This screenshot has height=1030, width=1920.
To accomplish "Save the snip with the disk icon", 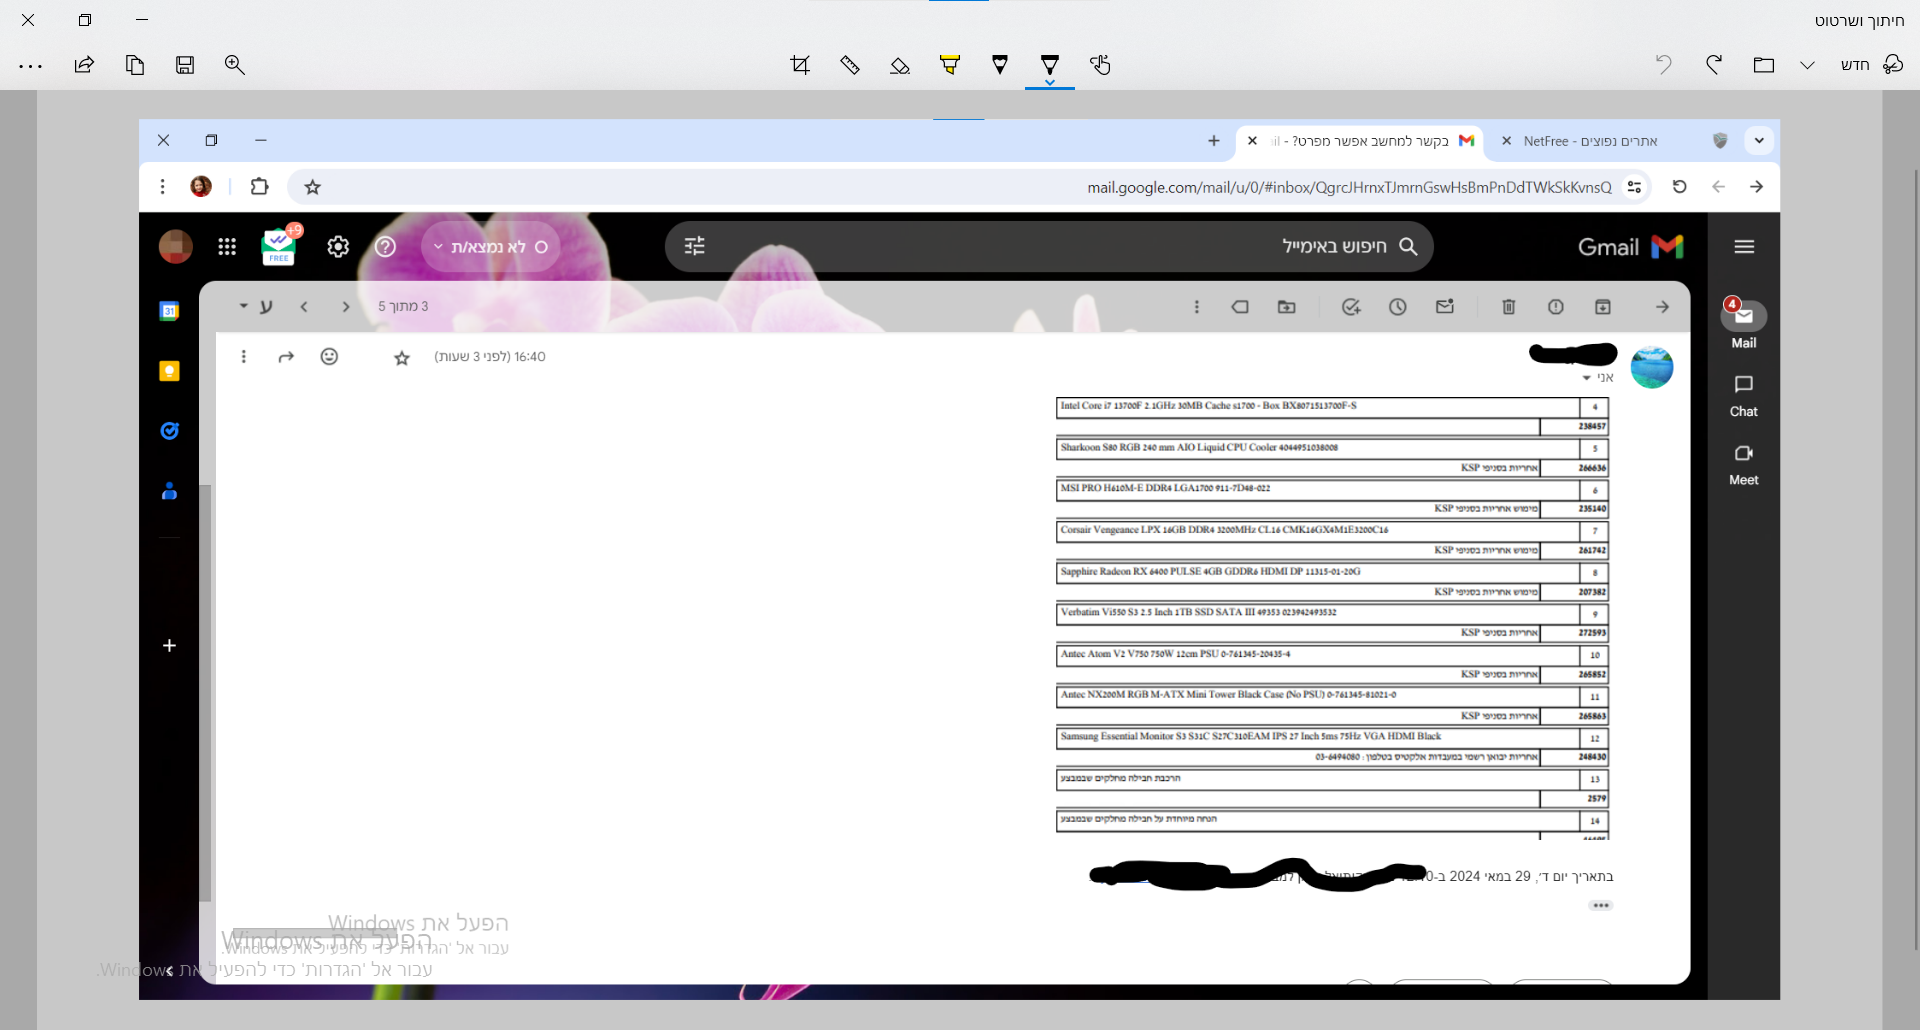I will pyautogui.click(x=185, y=65).
